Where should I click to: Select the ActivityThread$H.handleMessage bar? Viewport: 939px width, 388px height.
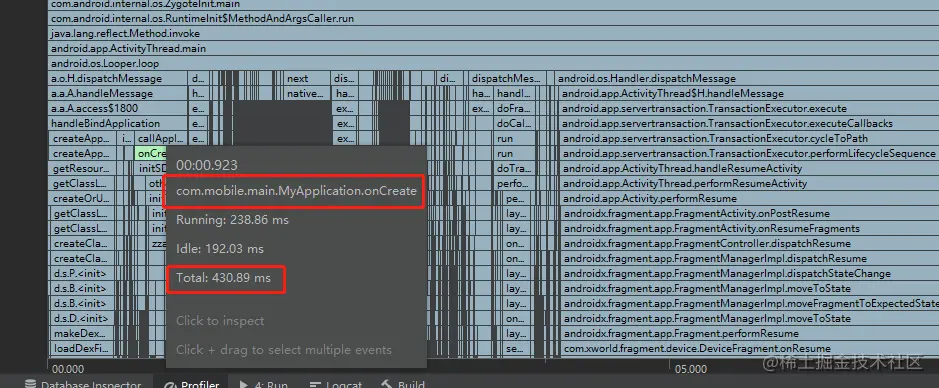coord(749,93)
